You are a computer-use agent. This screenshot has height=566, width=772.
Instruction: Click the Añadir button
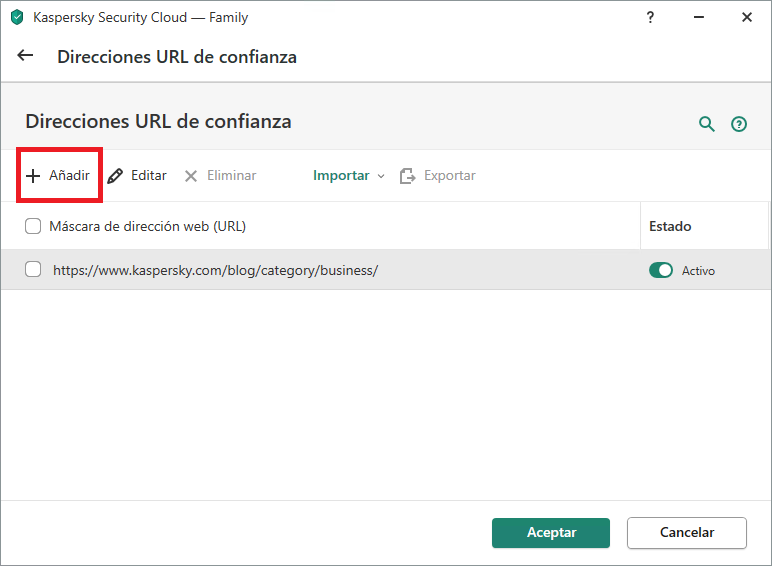[58, 175]
